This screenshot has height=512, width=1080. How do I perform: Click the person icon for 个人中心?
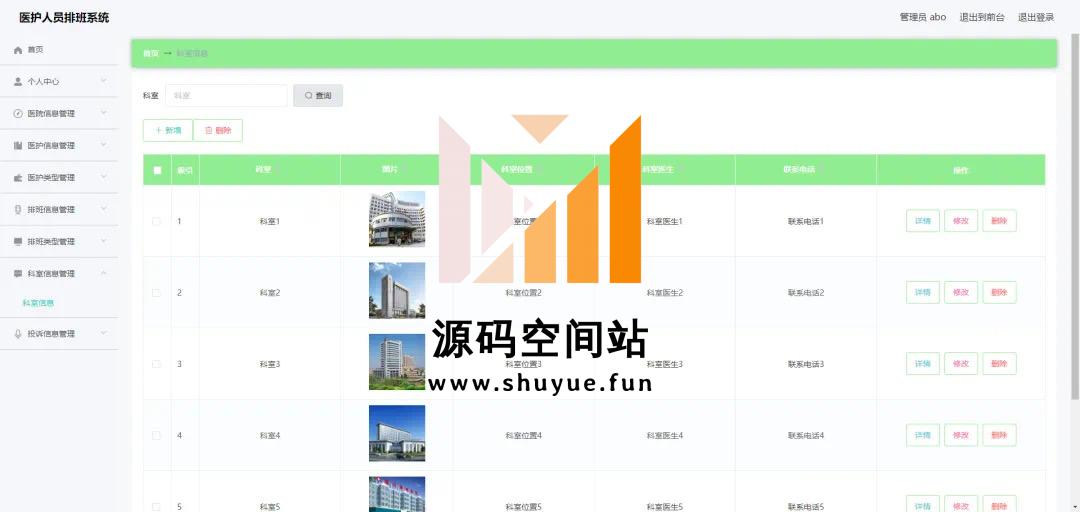18,81
